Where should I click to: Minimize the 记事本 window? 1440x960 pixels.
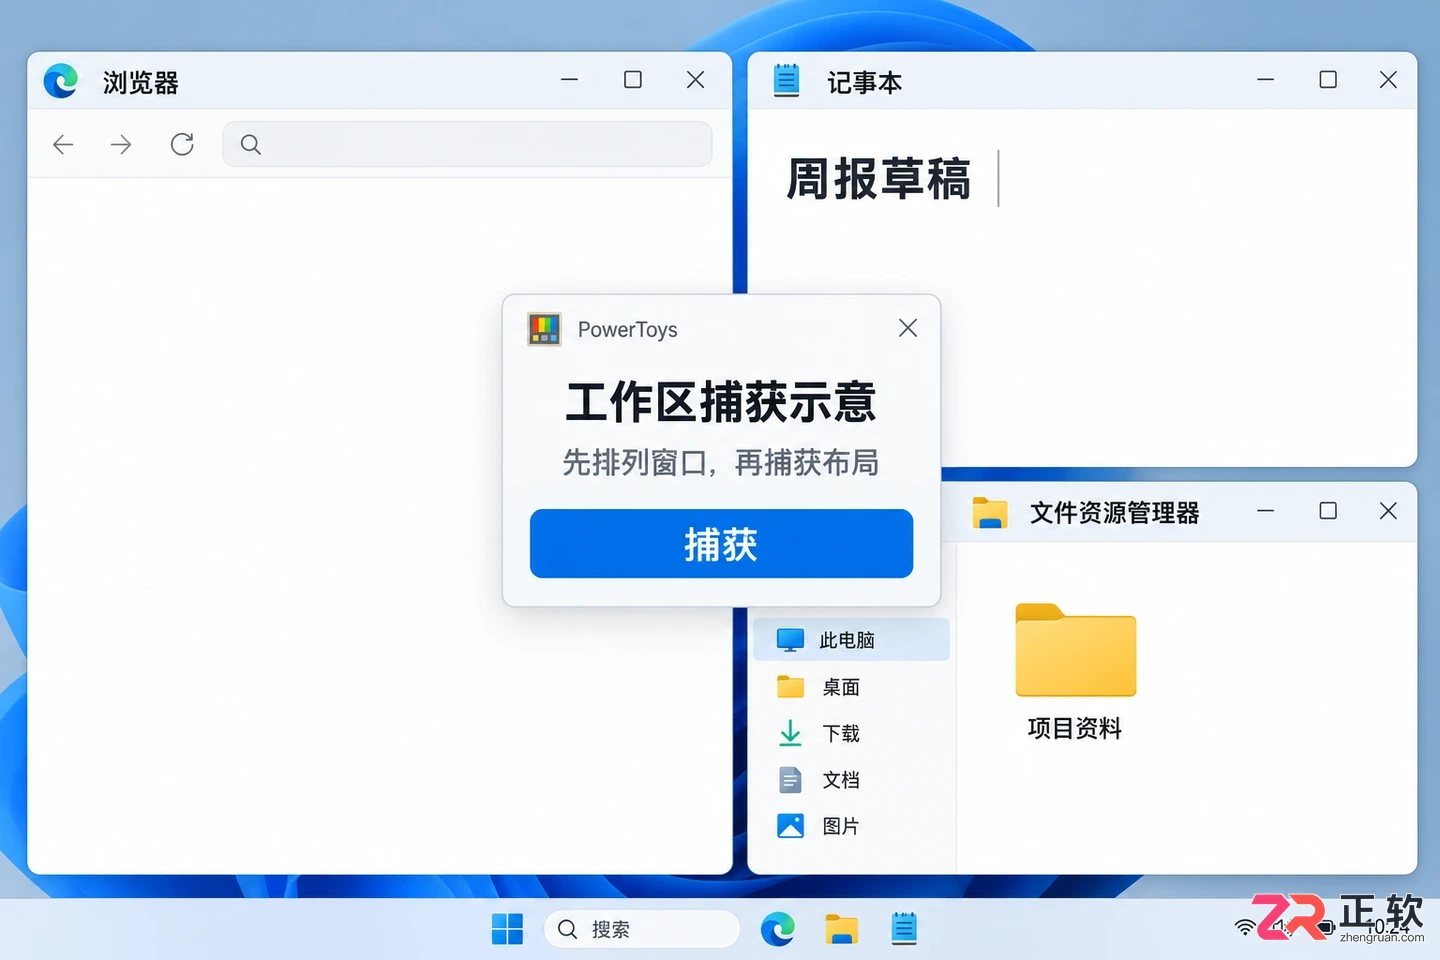pos(1266,79)
